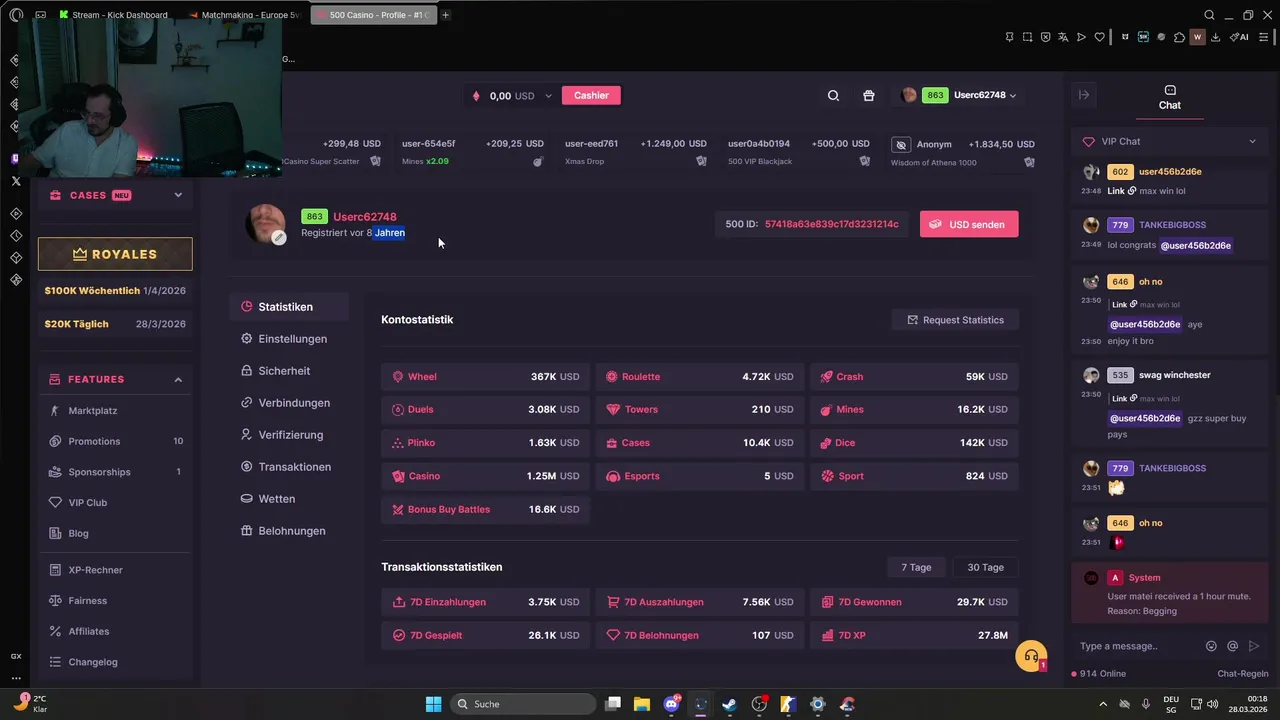Send the chat message arrow
1280x720 pixels.
(x=1254, y=646)
